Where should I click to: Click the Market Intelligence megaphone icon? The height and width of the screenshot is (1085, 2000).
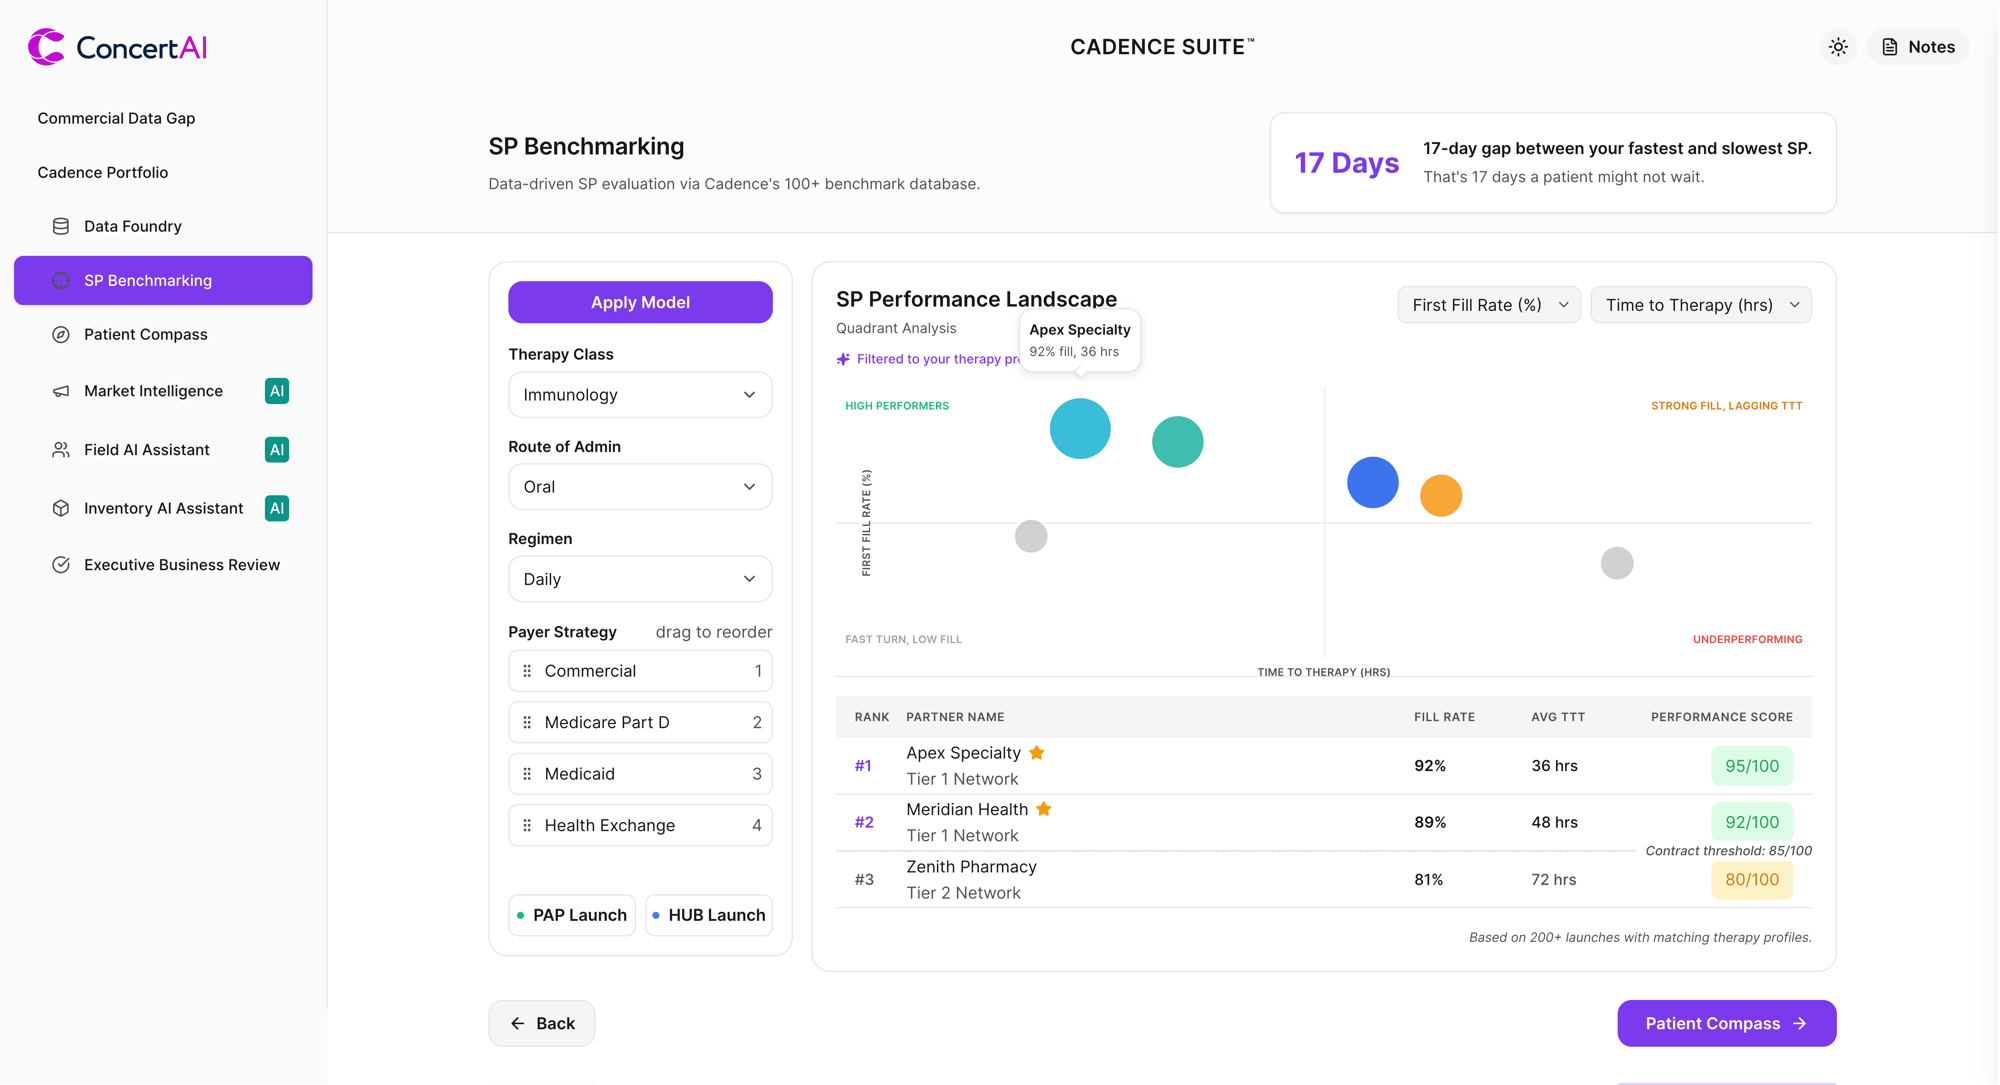tap(62, 390)
